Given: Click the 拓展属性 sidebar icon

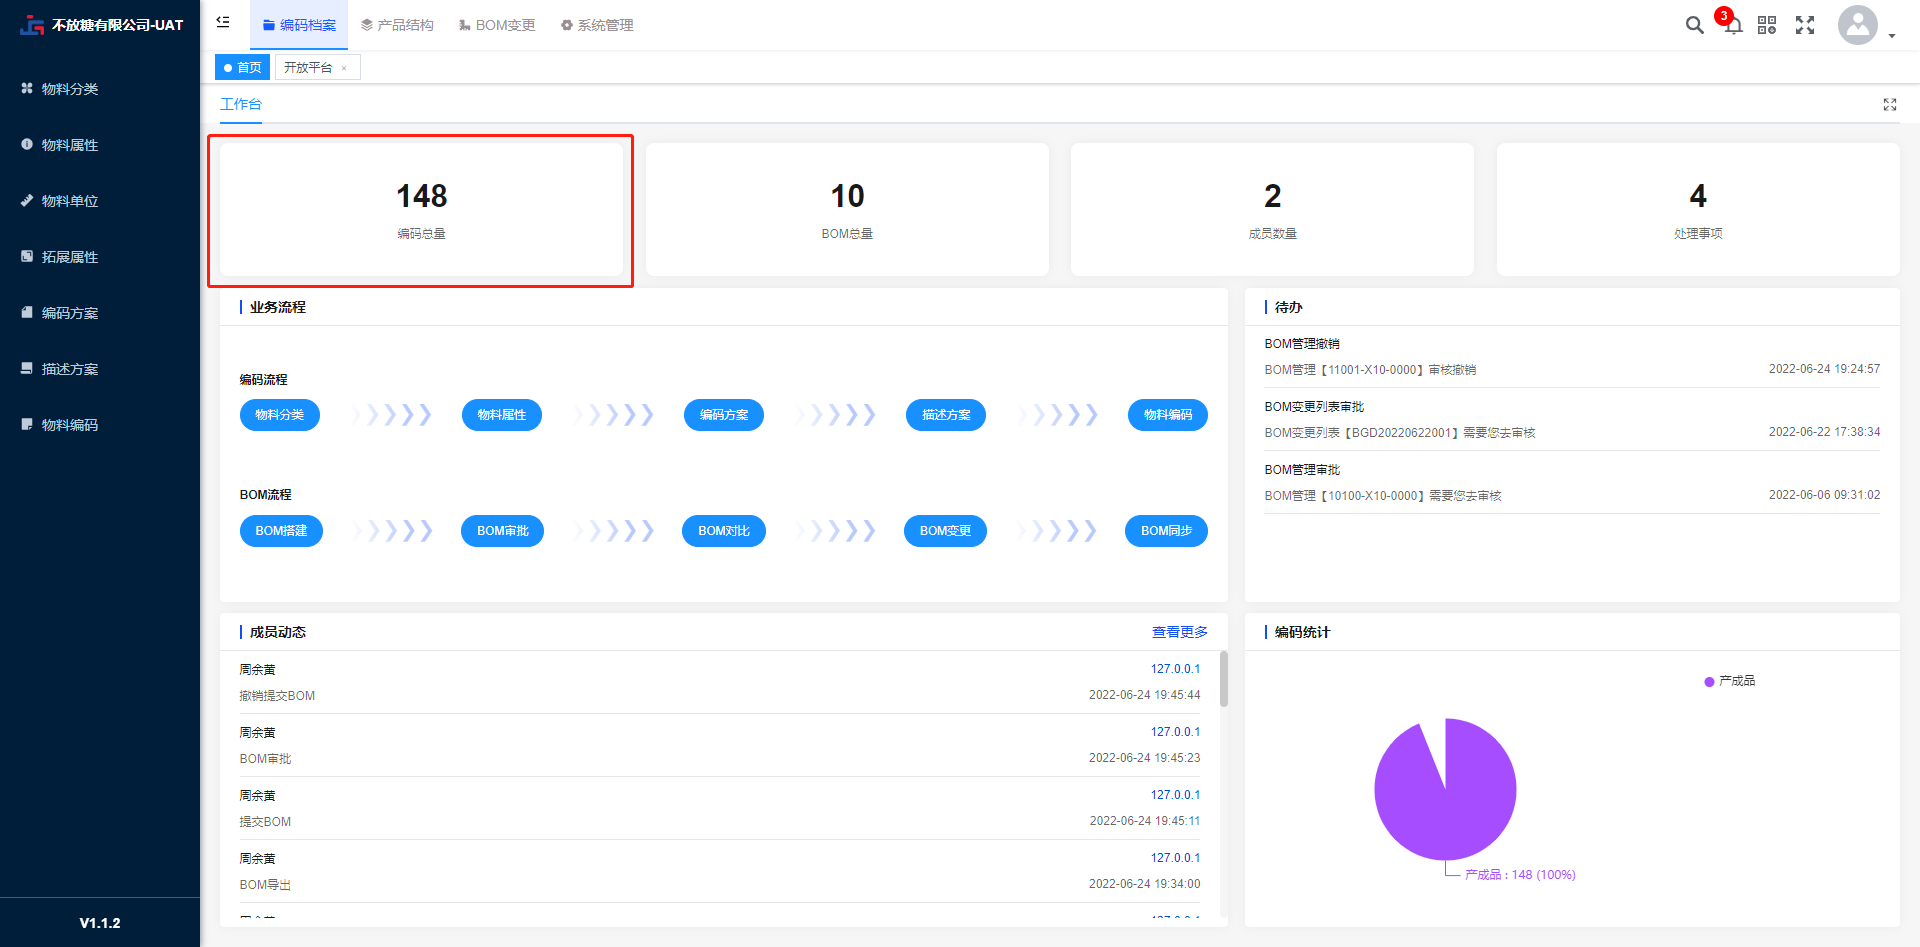Looking at the screenshot, I should [27, 256].
